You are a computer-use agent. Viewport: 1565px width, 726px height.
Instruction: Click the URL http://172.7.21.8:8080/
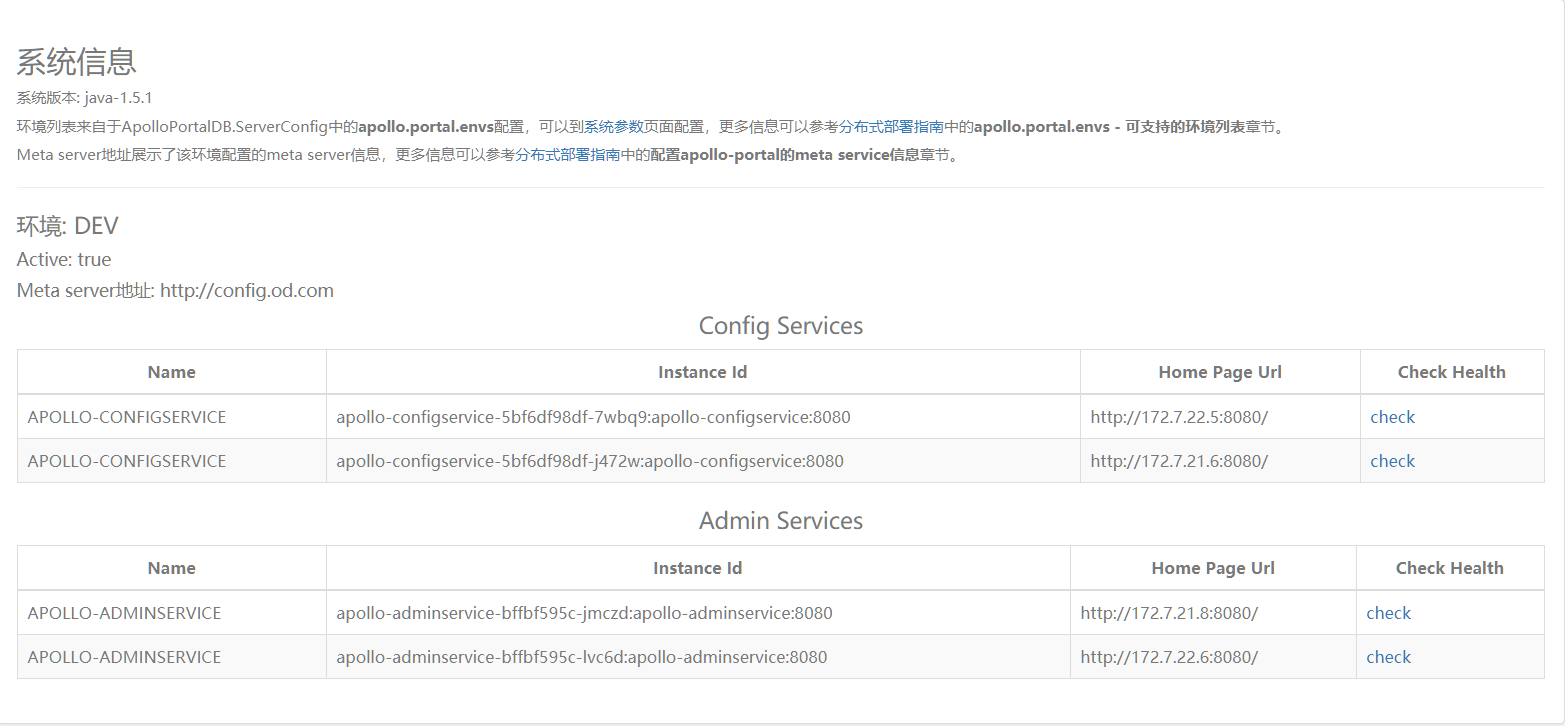[1169, 613]
